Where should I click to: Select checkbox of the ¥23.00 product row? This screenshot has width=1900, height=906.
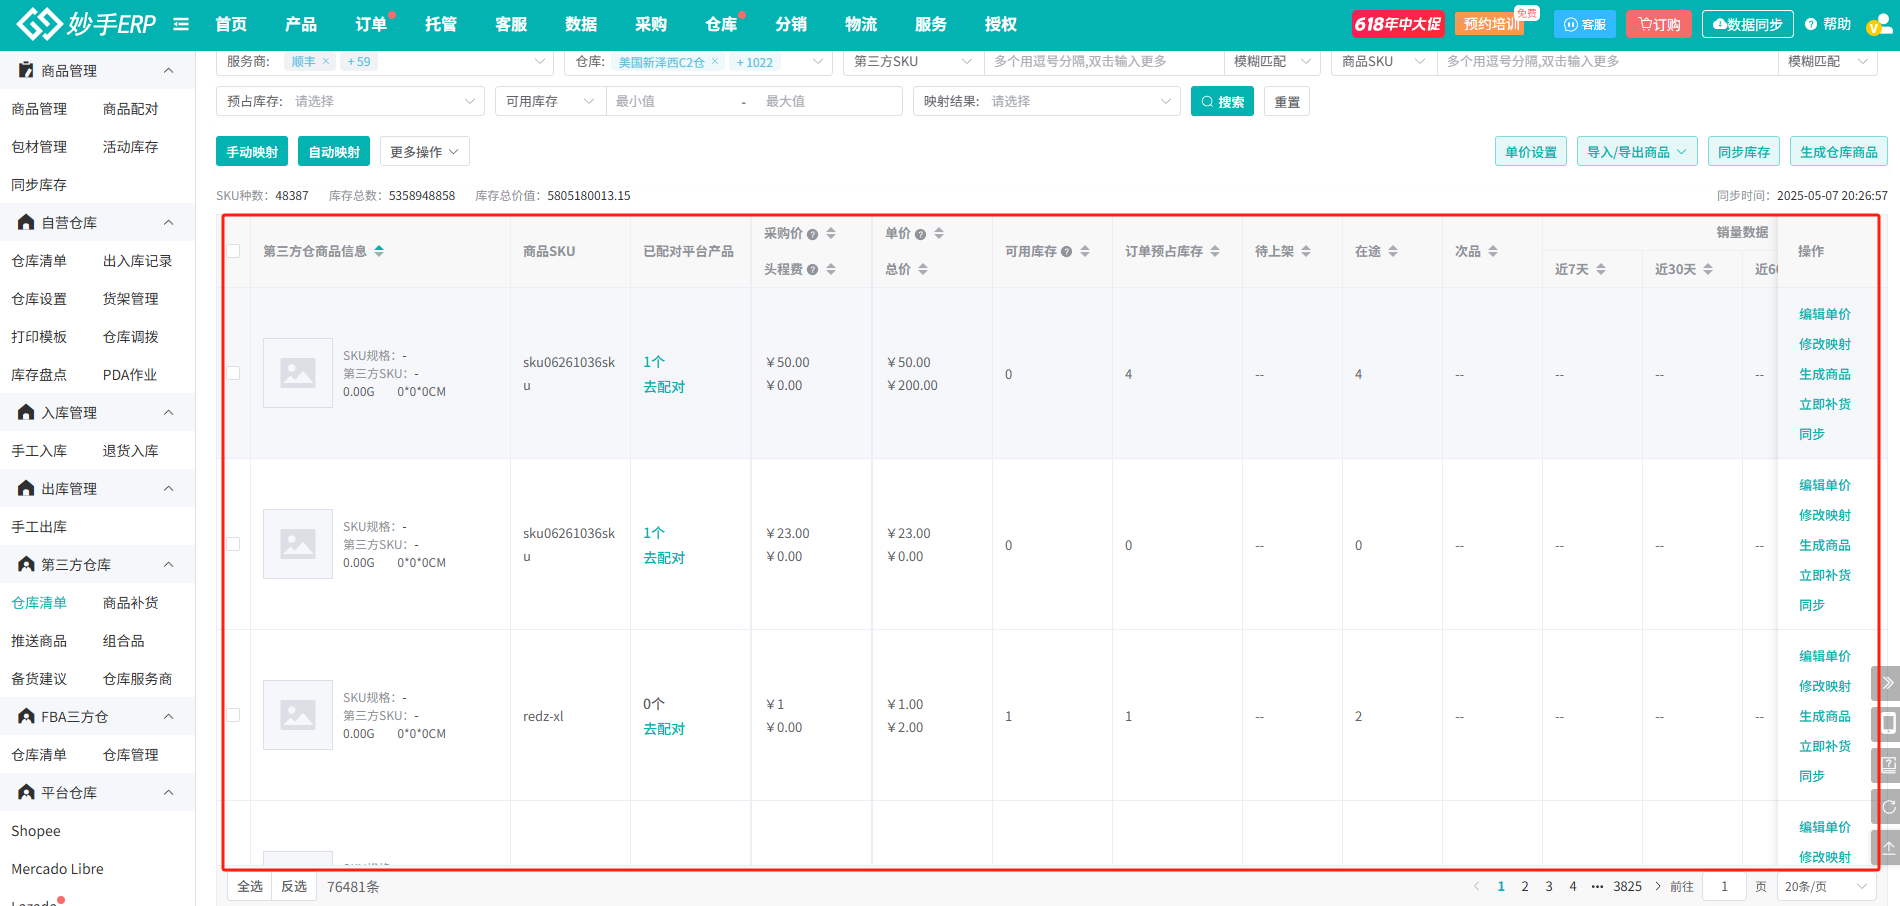(x=233, y=544)
